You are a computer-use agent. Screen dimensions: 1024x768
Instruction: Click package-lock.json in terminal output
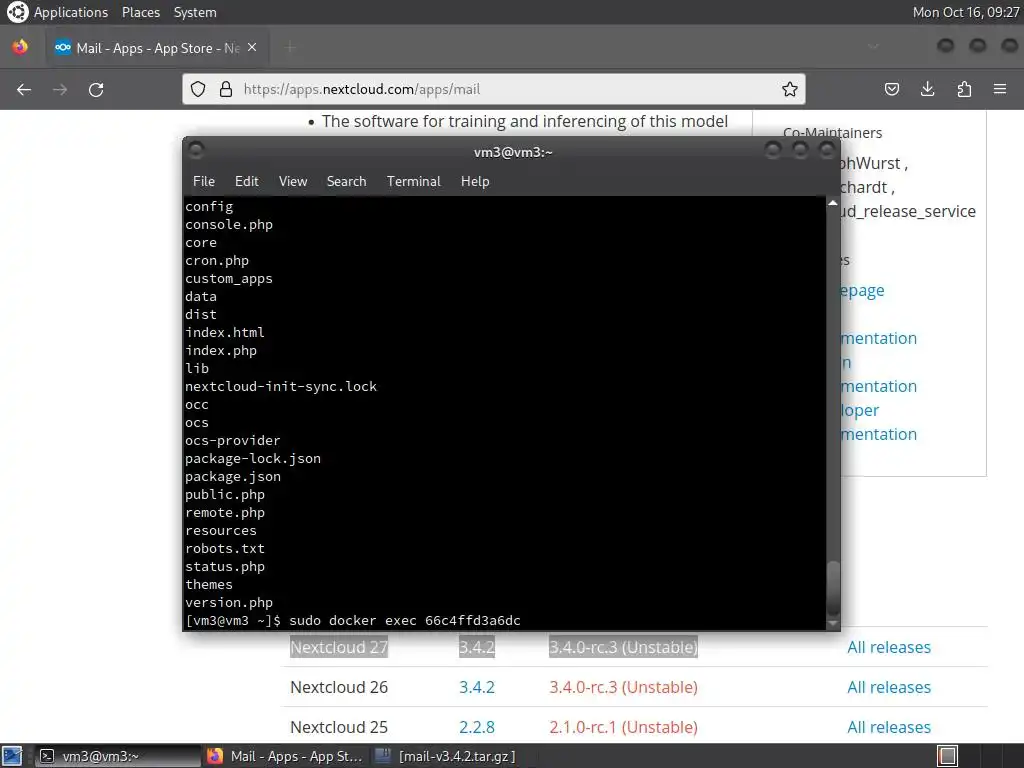[x=253, y=458]
